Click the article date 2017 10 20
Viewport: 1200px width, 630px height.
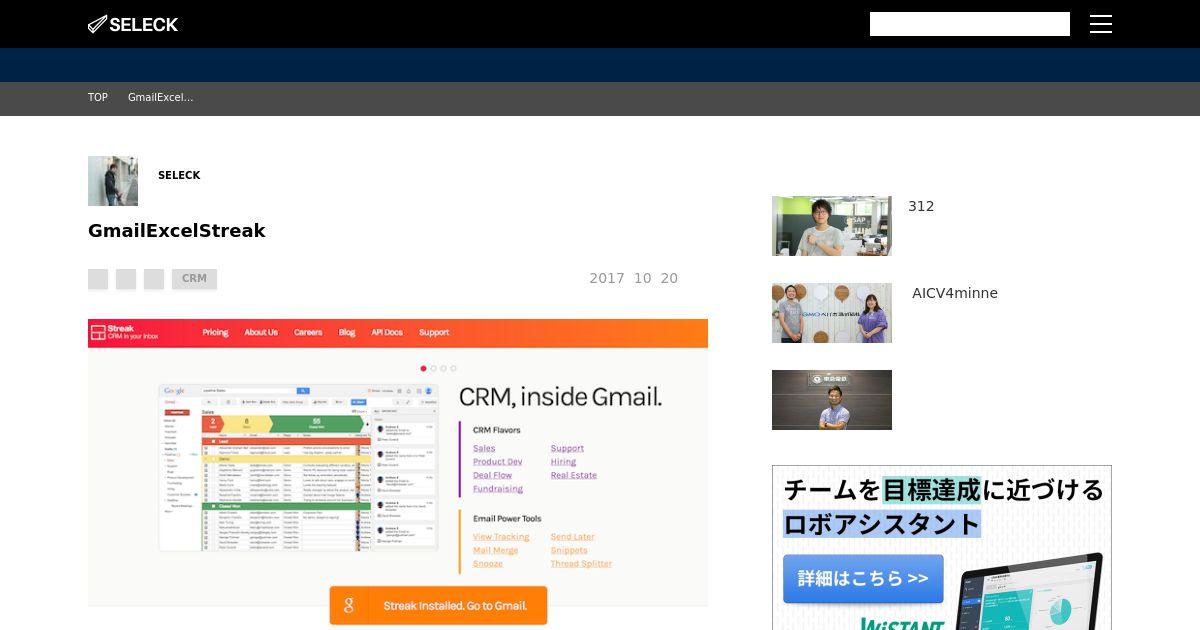634,279
